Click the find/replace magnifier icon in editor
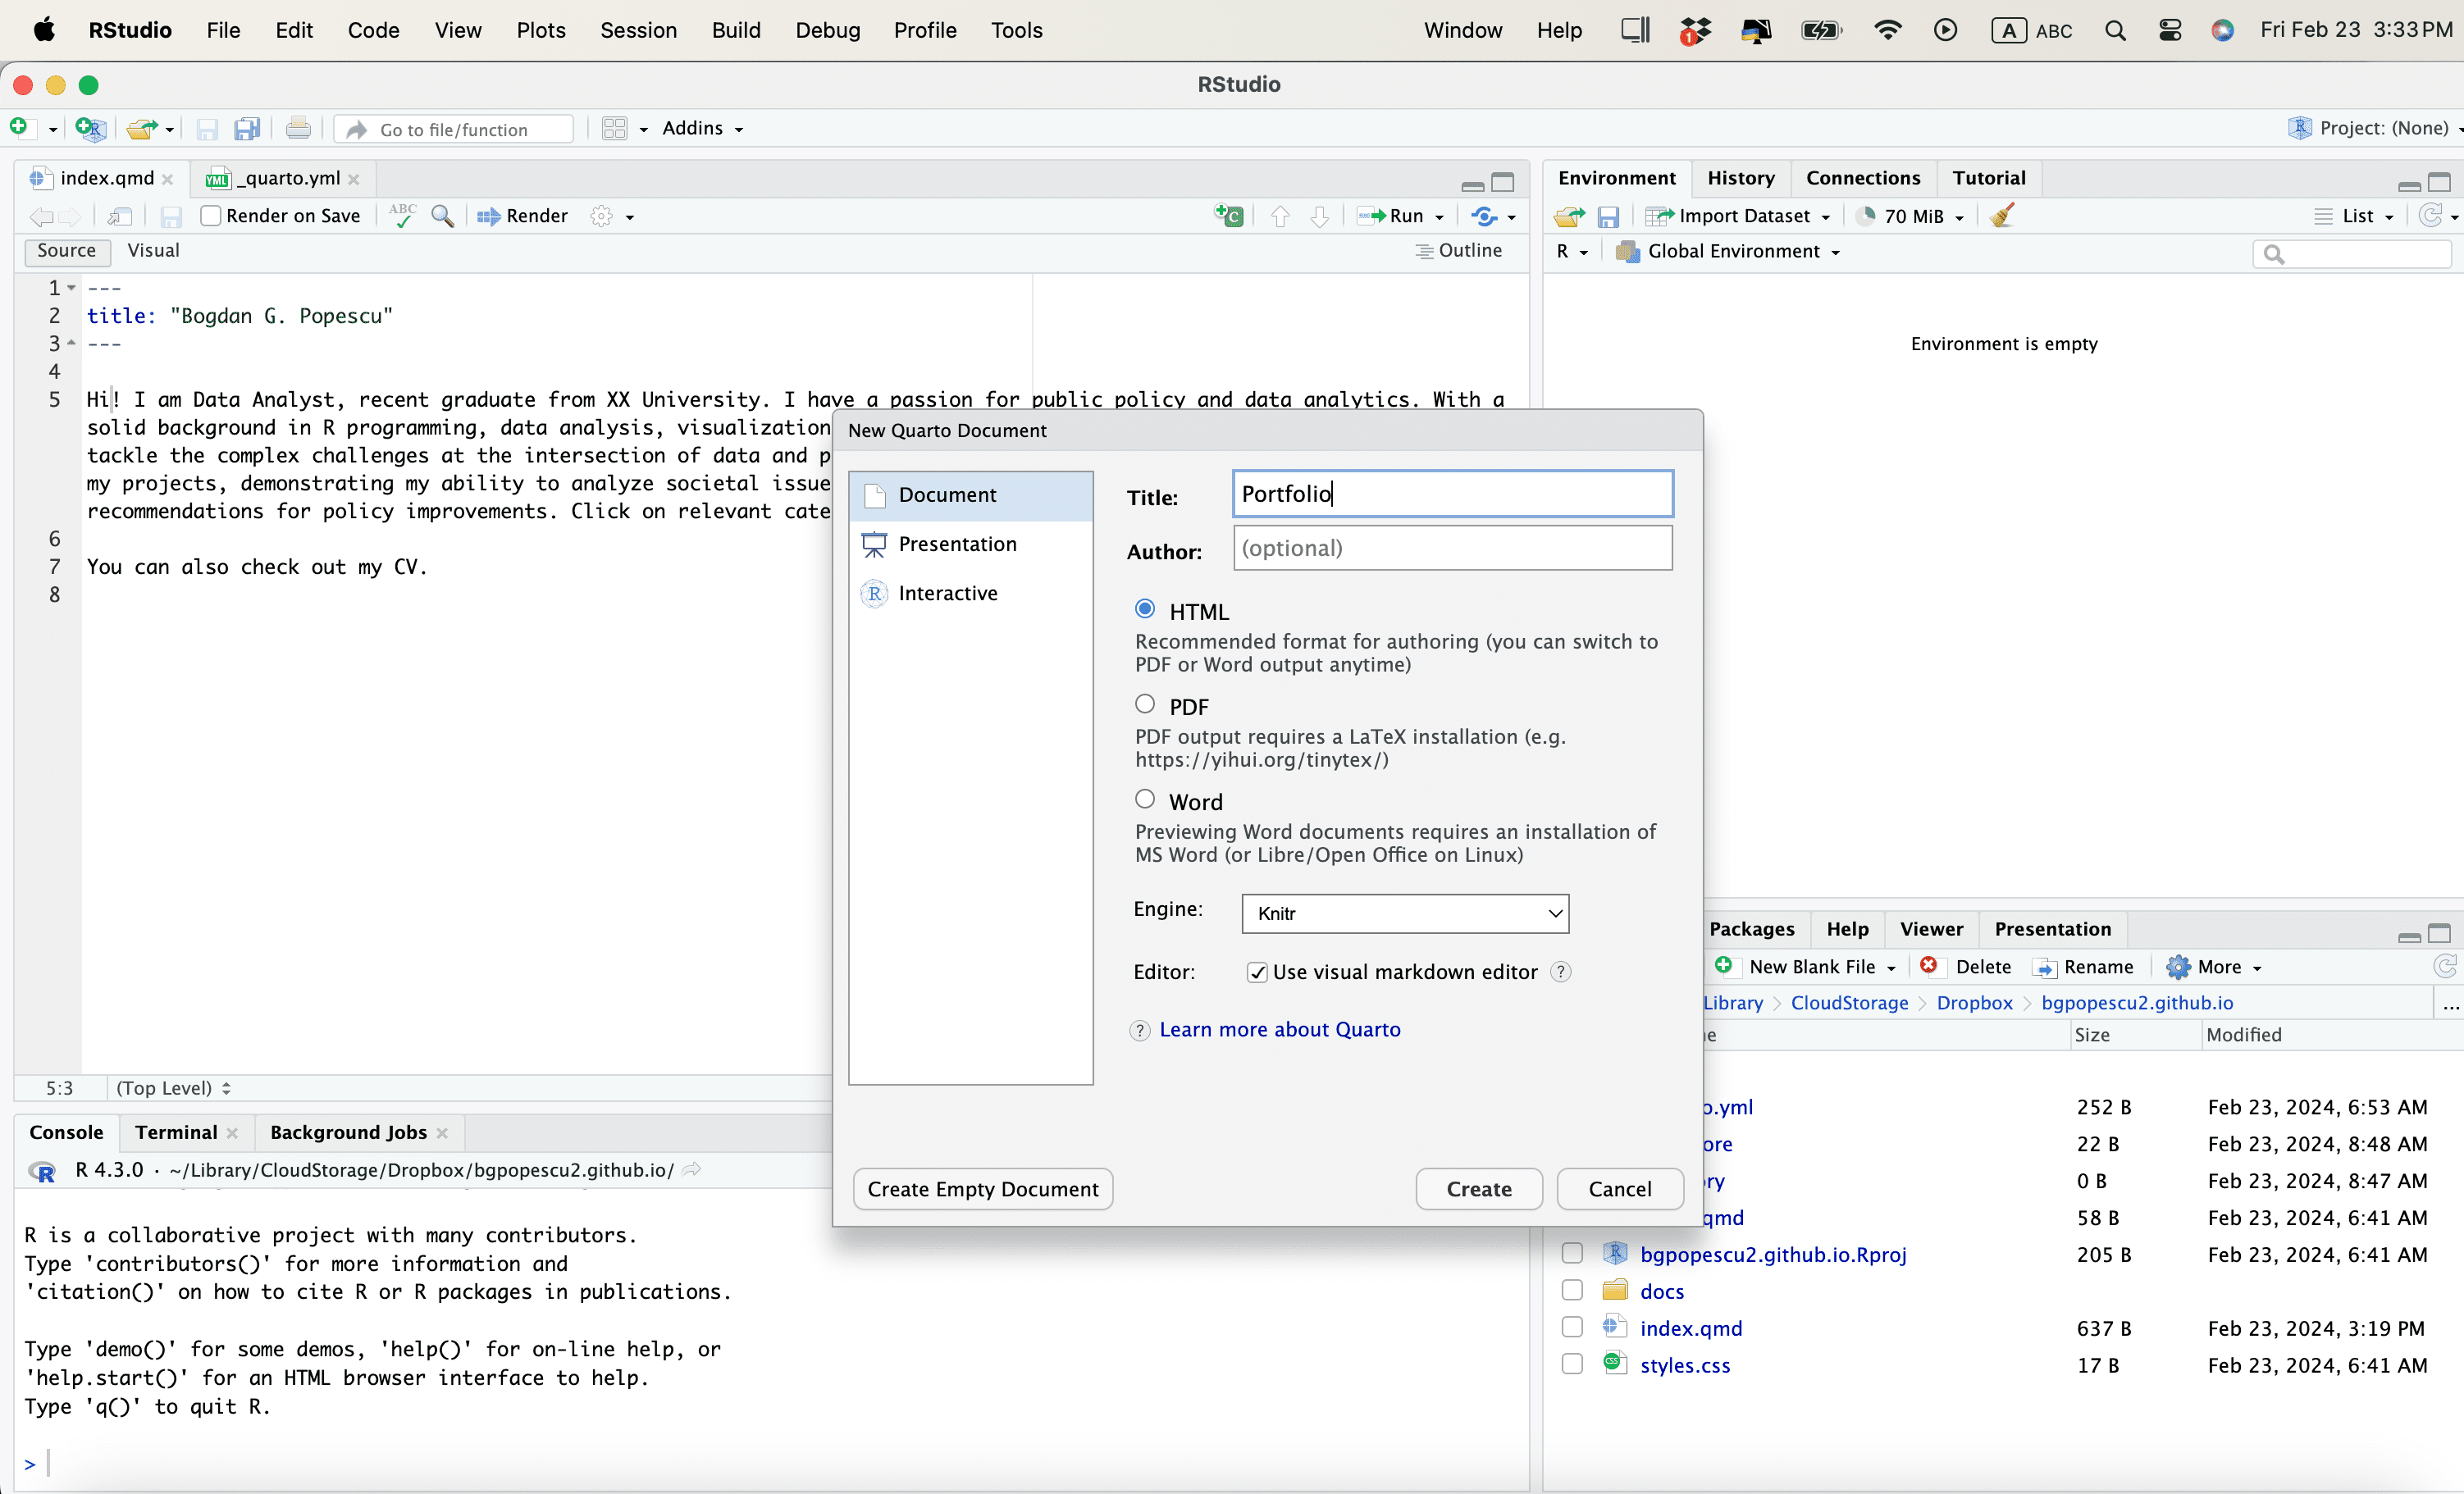 pyautogui.click(x=442, y=216)
